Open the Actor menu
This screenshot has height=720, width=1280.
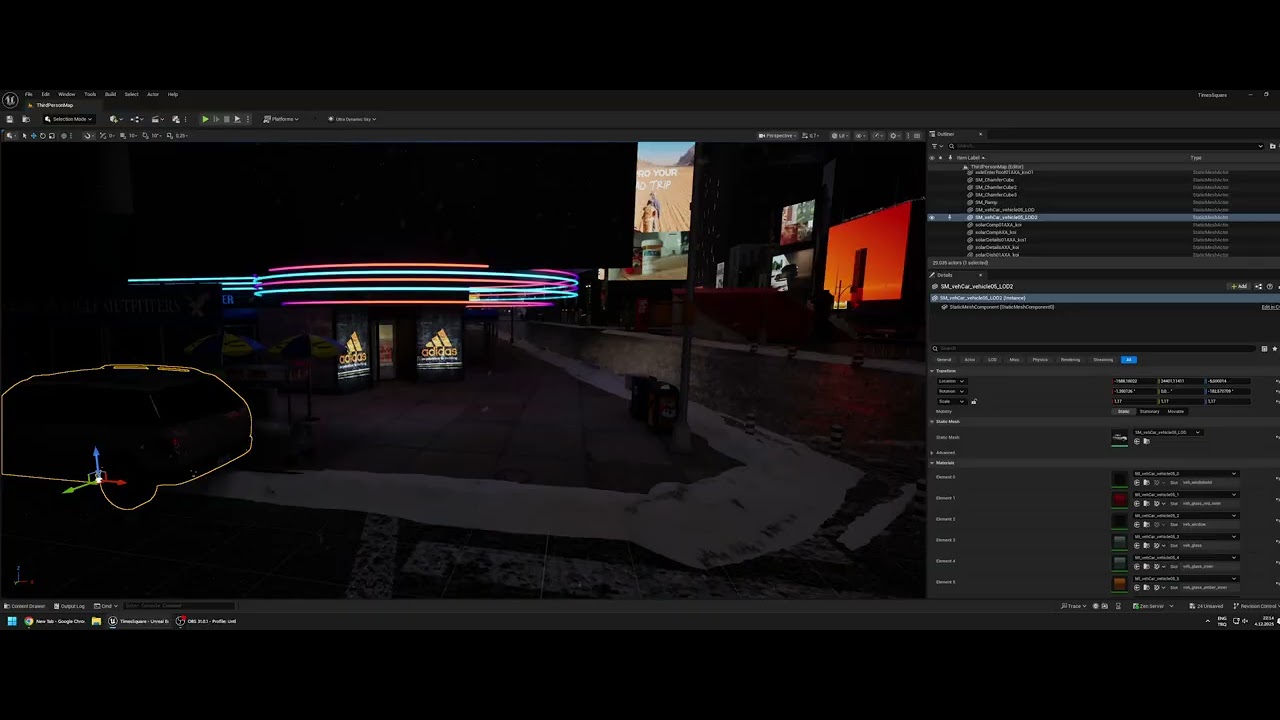(153, 94)
